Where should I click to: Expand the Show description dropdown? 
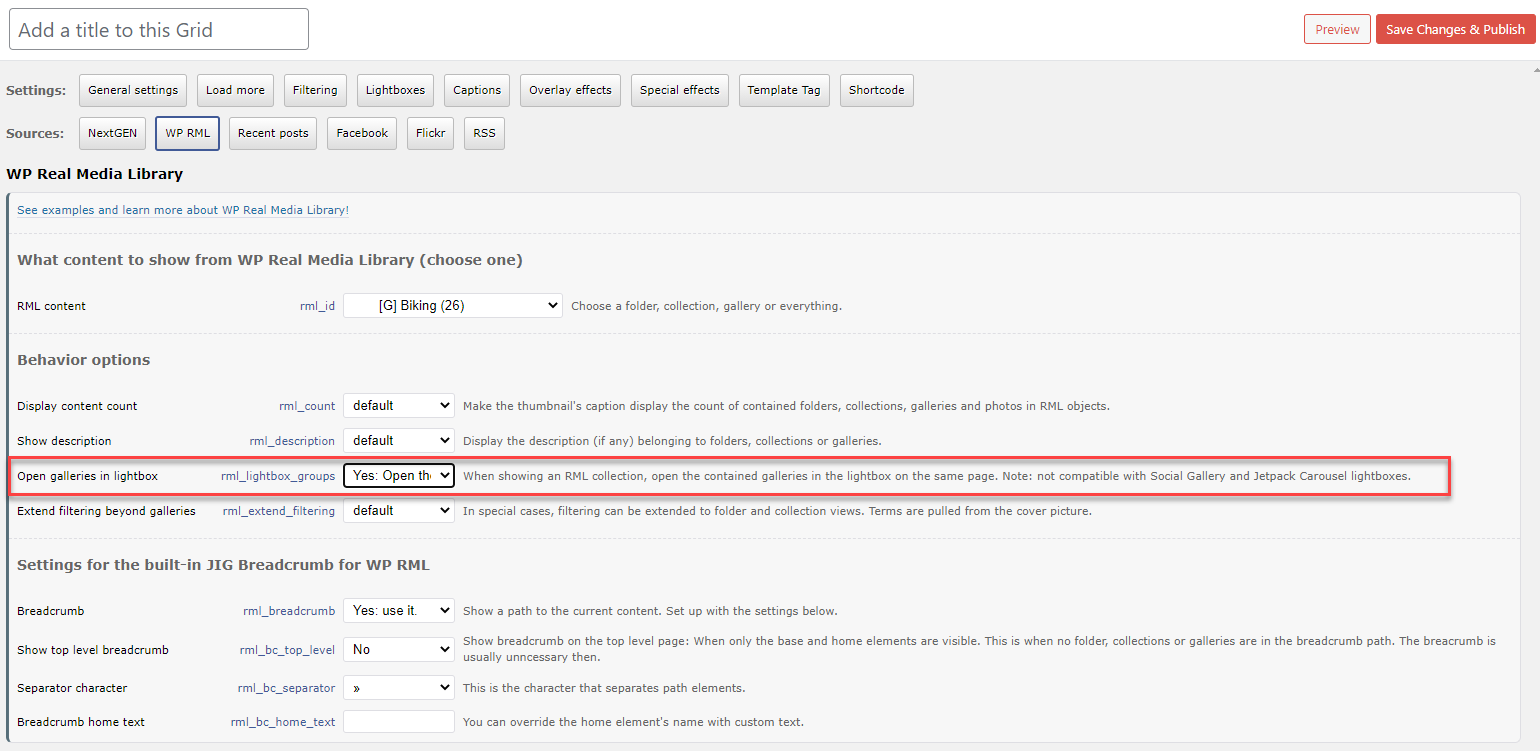click(x=399, y=441)
